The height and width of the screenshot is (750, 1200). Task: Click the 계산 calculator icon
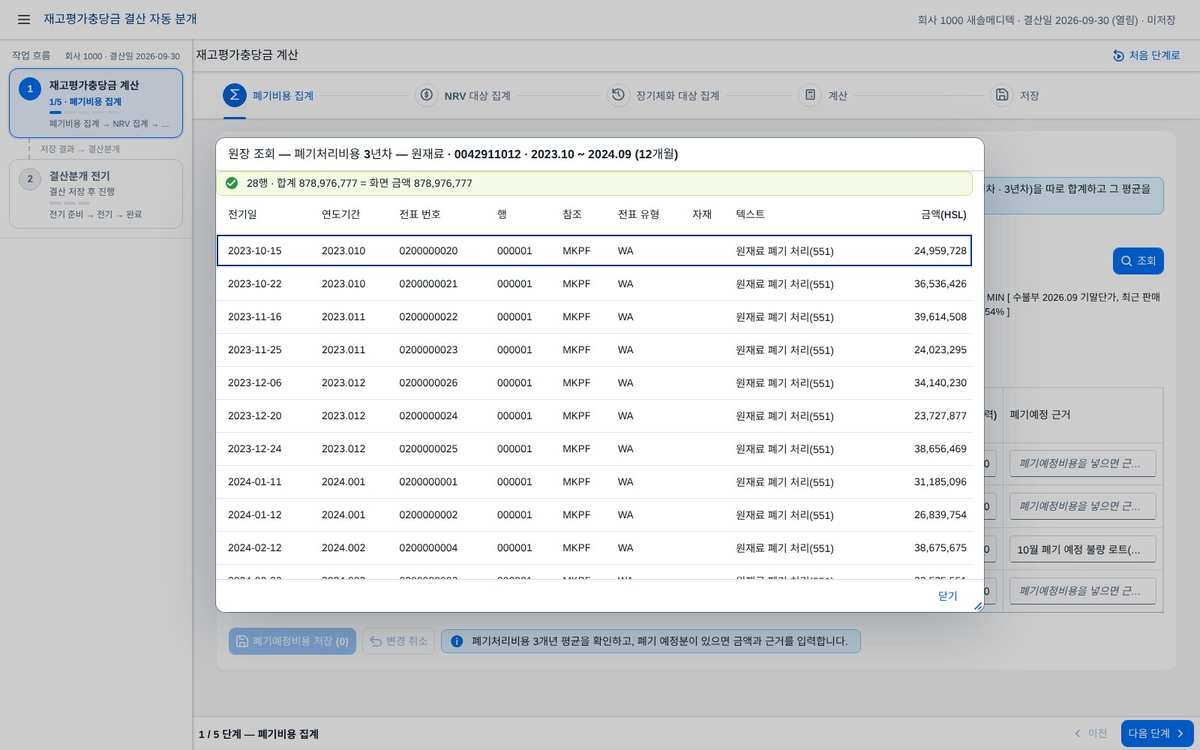[x=810, y=95]
